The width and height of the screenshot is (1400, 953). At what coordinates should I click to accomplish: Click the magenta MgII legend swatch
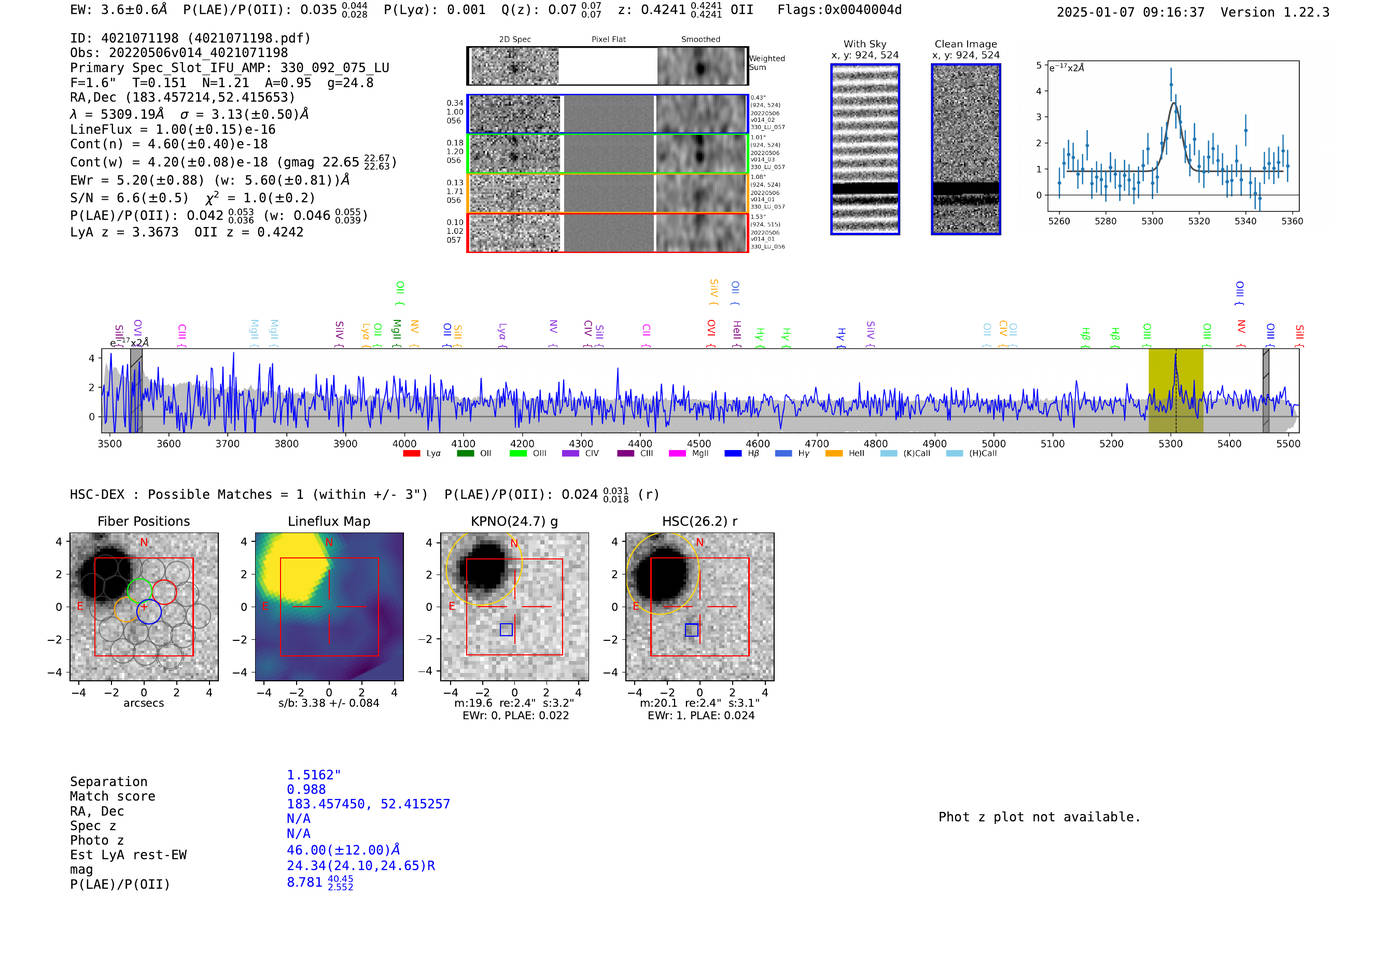tap(678, 454)
